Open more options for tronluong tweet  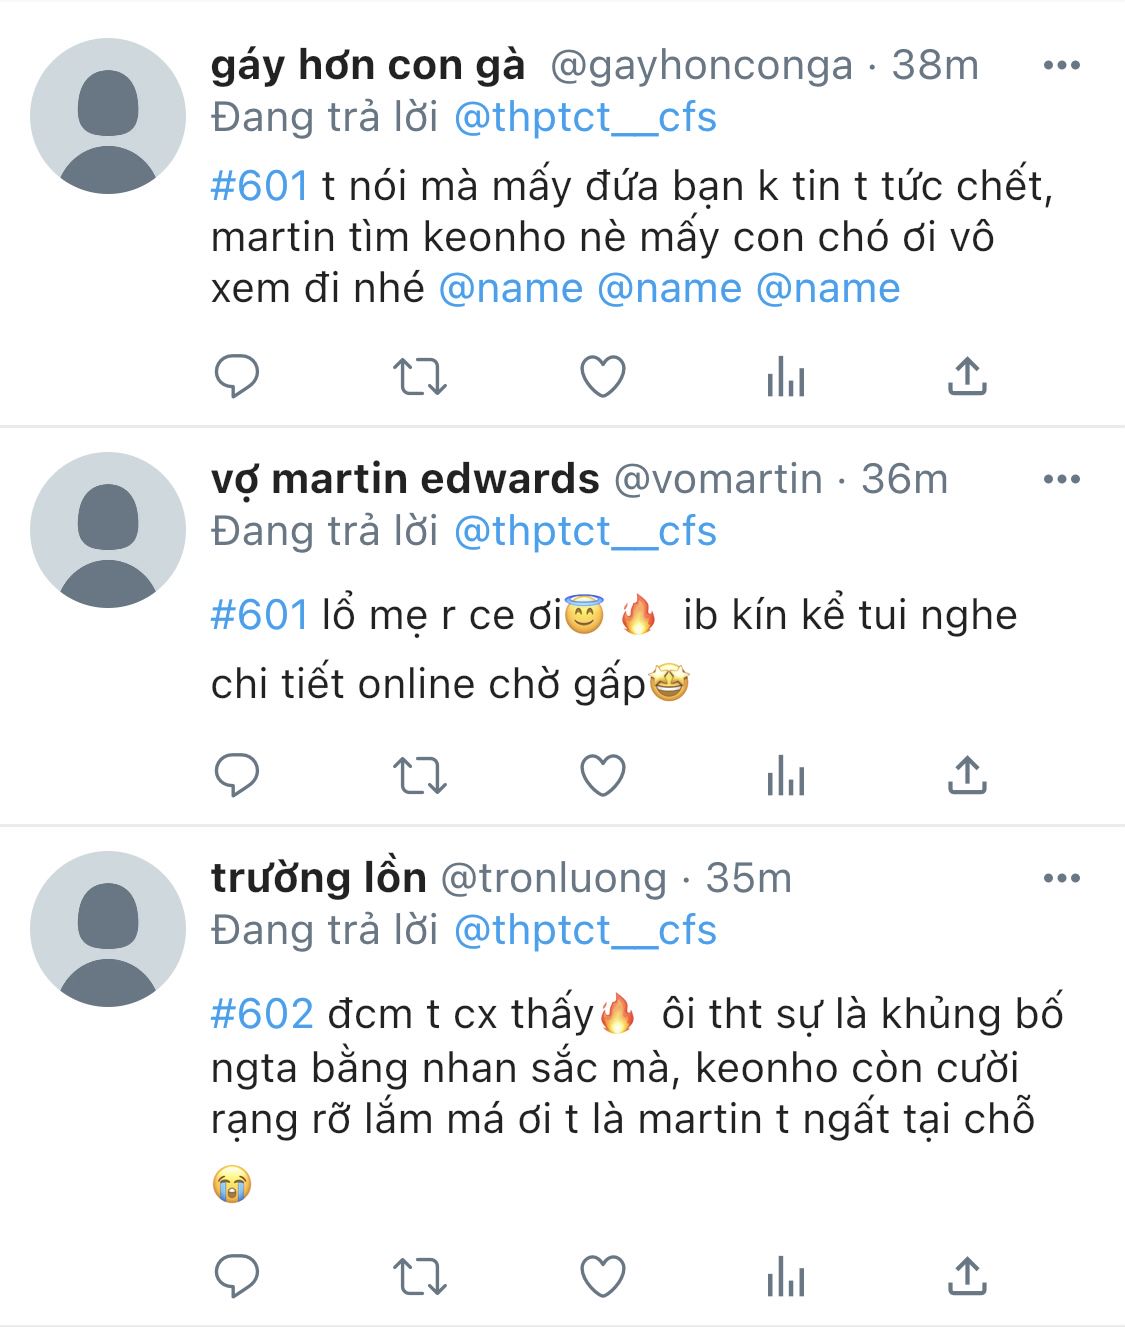click(1061, 878)
